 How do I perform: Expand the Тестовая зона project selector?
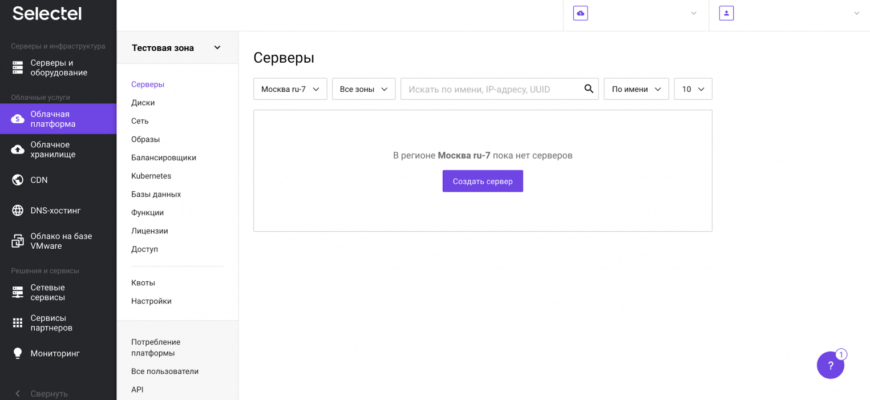click(176, 48)
